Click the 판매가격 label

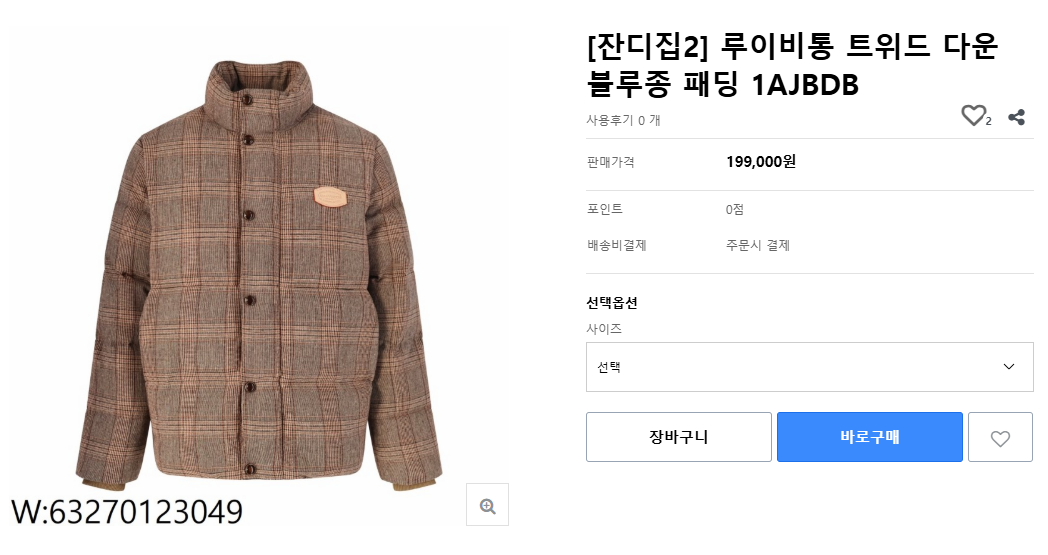(610, 162)
